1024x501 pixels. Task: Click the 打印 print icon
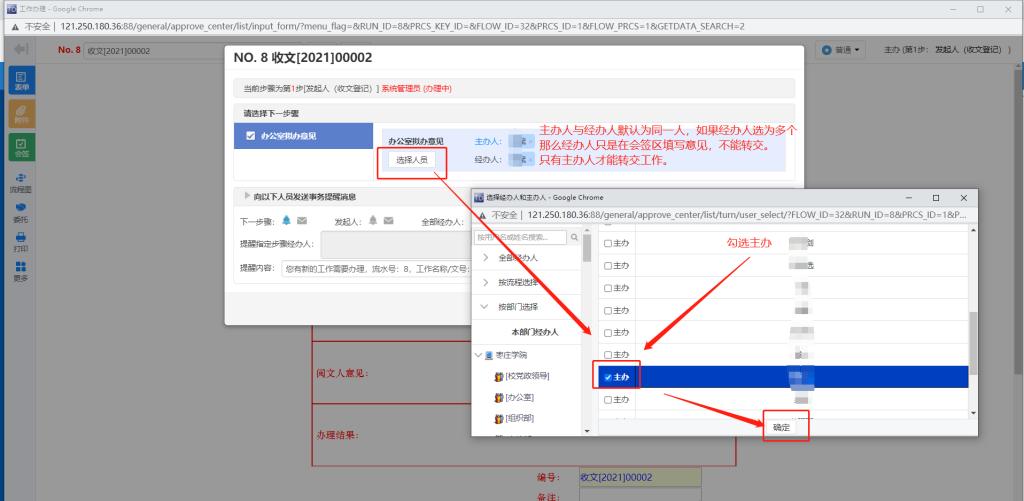(21, 241)
